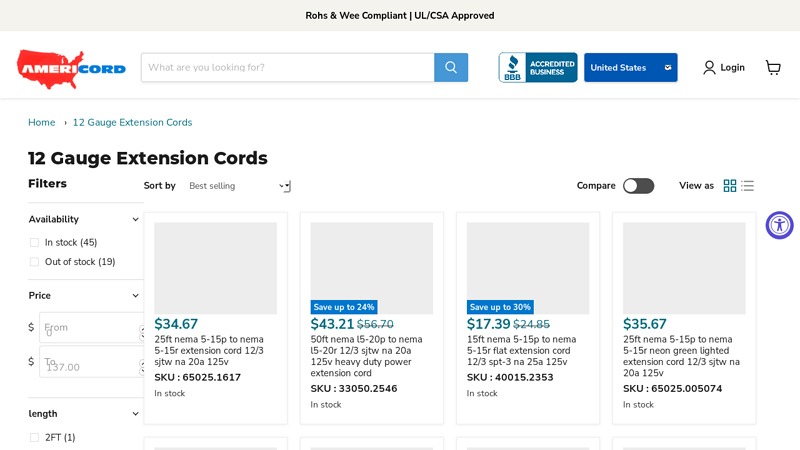Viewport: 800px width, 450px height.
Task: Open the shopping cart
Action: coord(773,68)
